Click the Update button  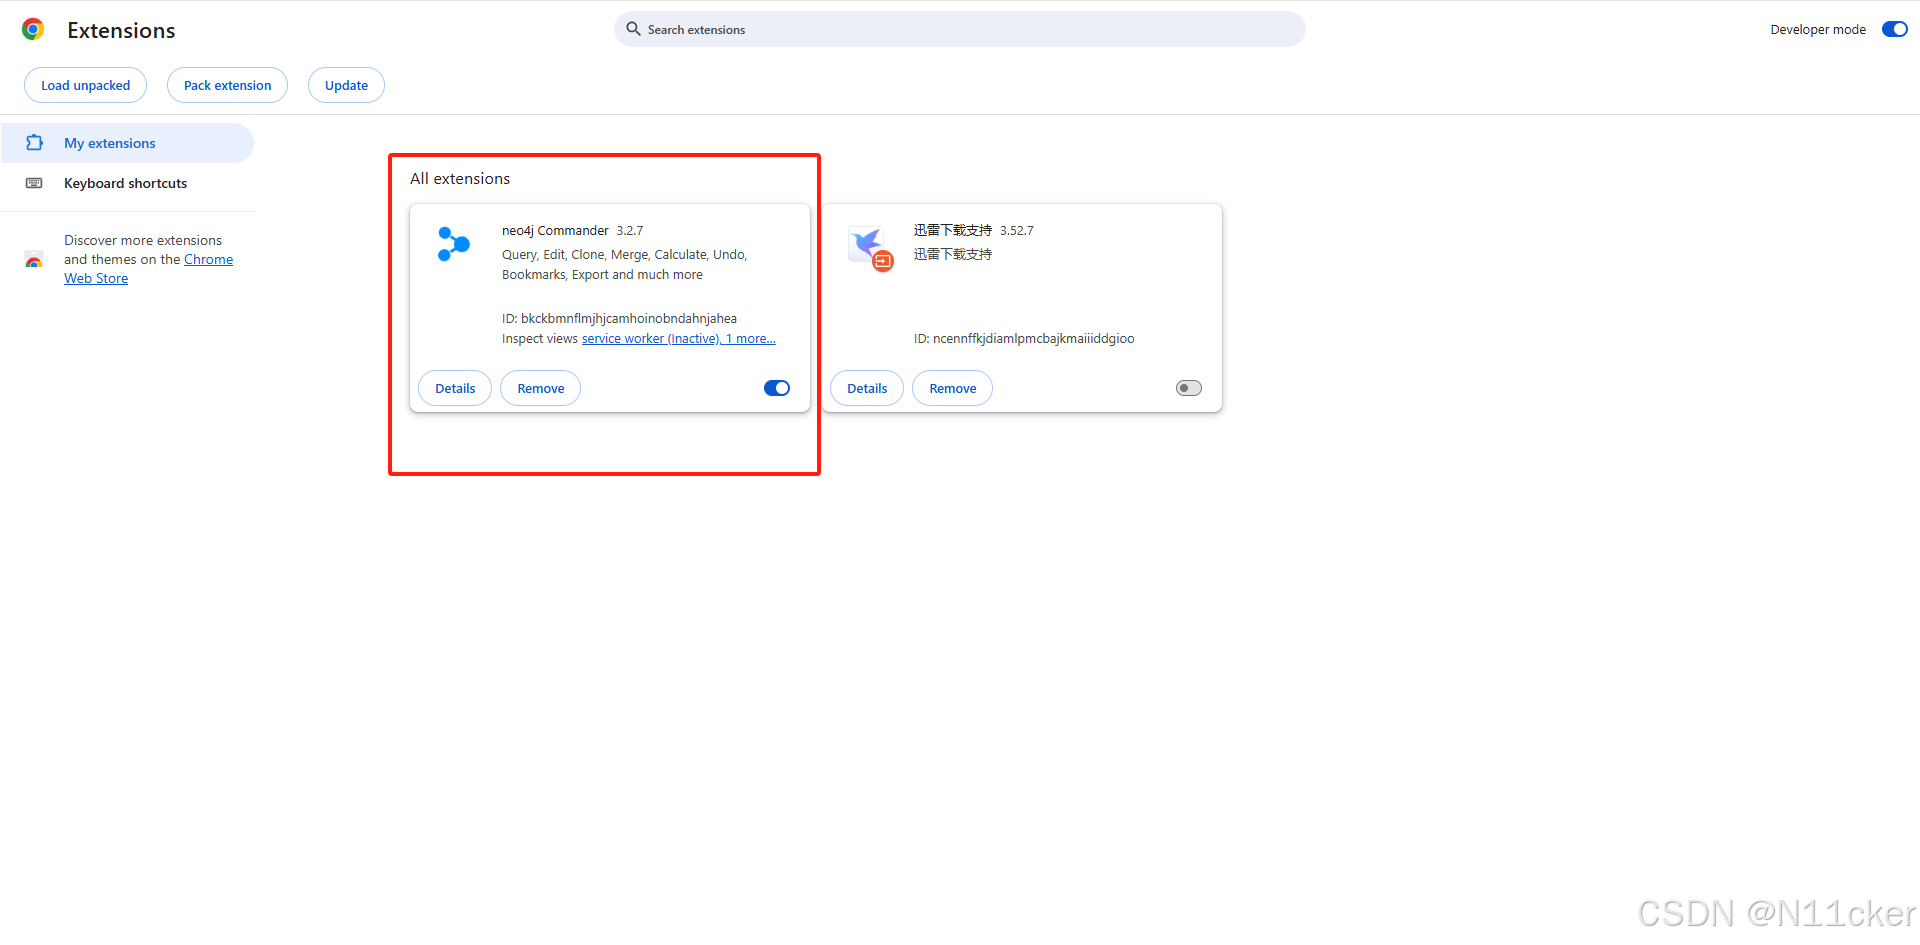tap(346, 85)
